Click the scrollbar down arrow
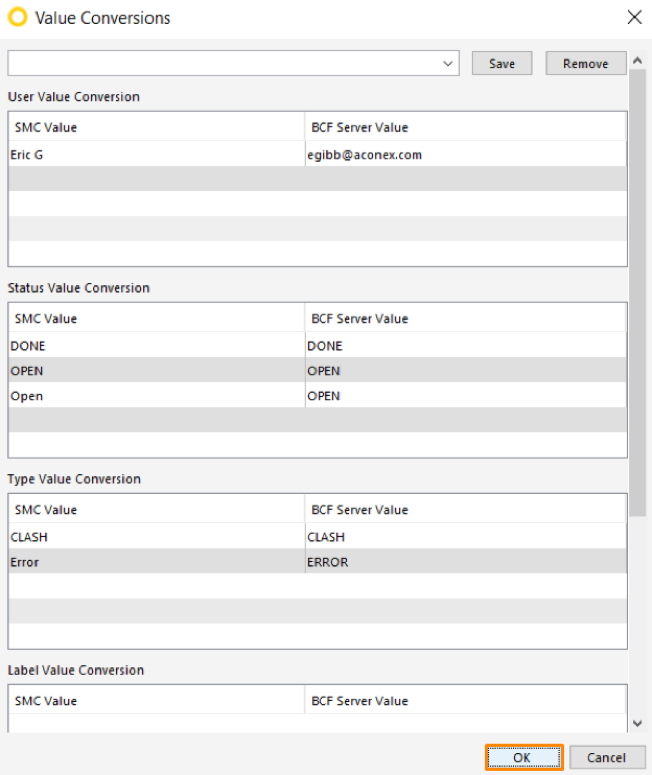 (x=638, y=723)
